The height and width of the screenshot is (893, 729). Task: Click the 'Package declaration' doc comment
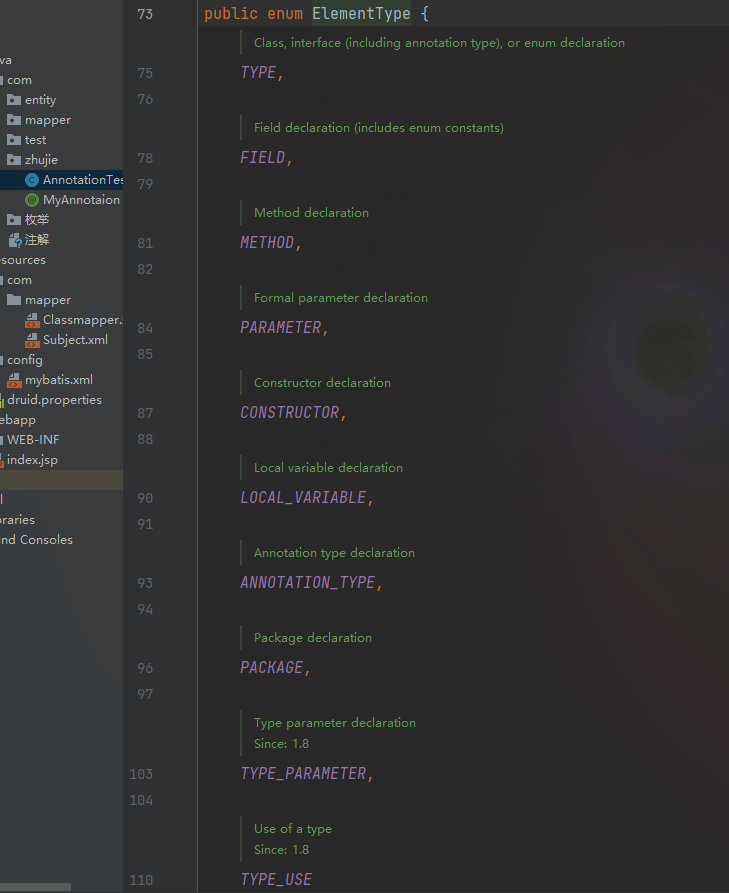pyautogui.click(x=313, y=638)
